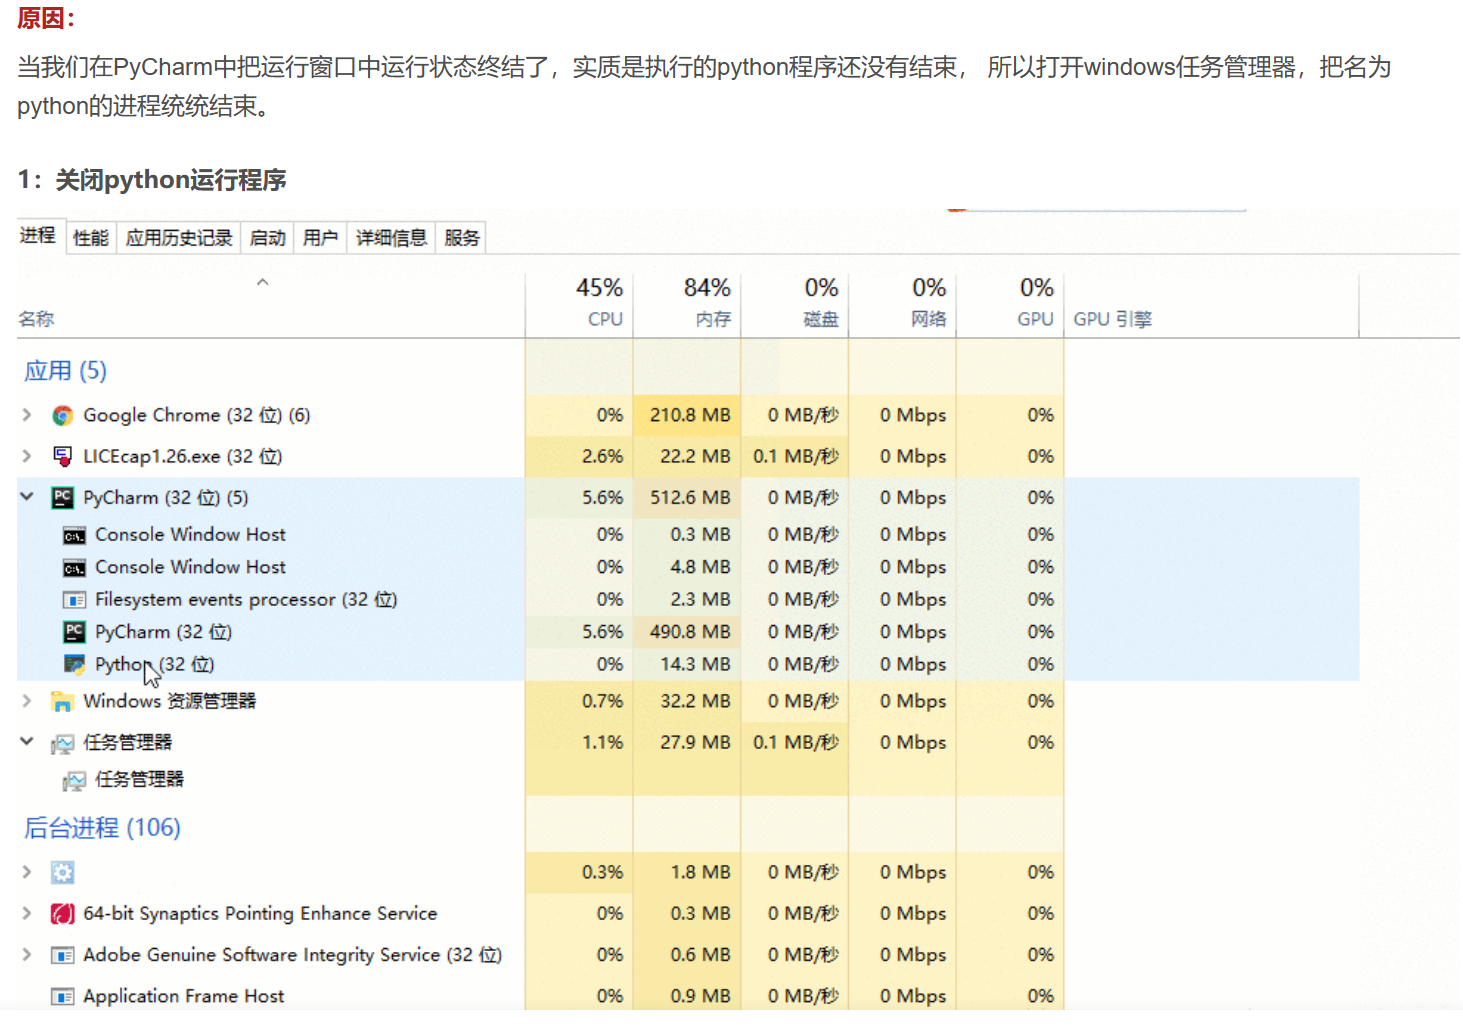The image size is (1463, 1029).
Task: Expand the Windows 资源管理器 group
Action: pyautogui.click(x=27, y=701)
